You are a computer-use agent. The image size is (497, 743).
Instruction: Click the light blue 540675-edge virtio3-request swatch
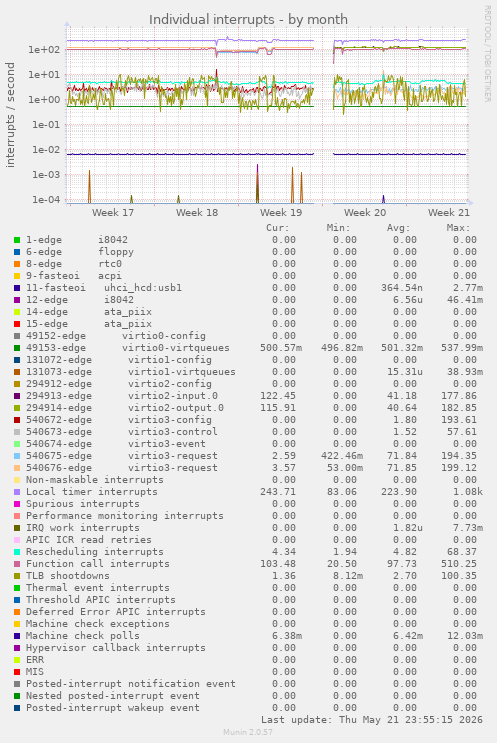17,456
